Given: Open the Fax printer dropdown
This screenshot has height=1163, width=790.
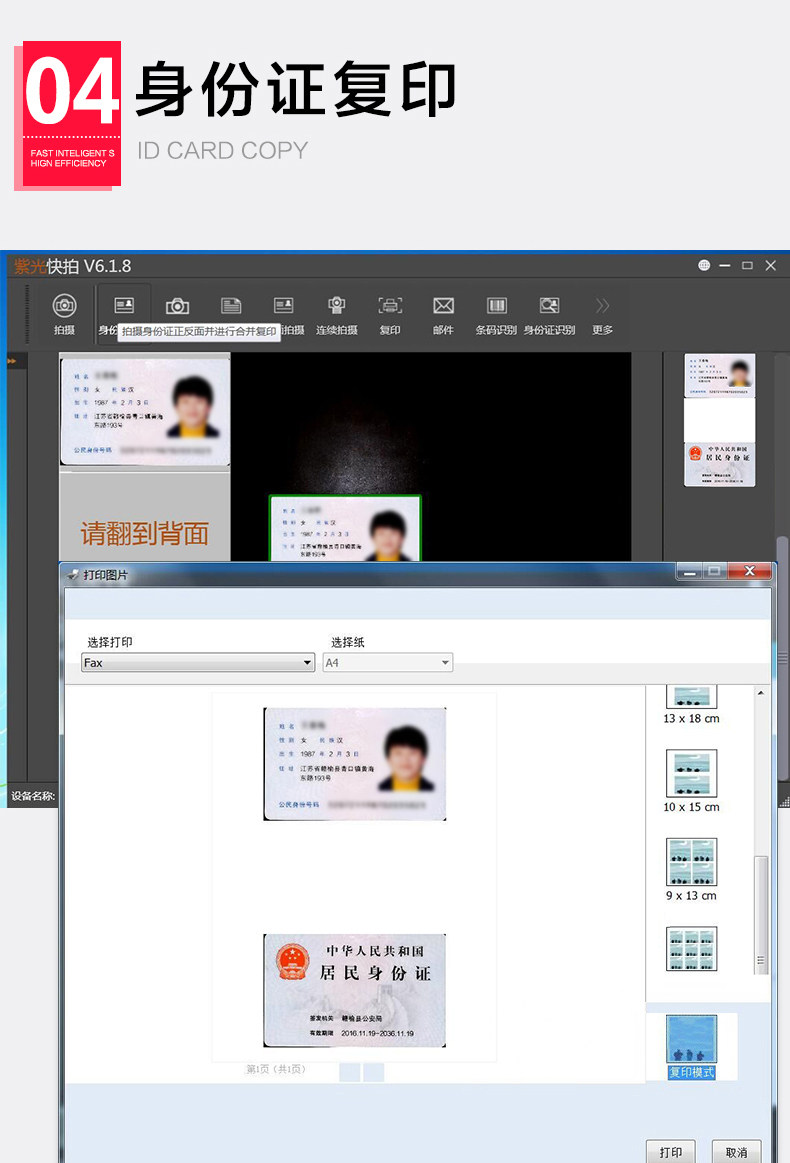Looking at the screenshot, I should pyautogui.click(x=198, y=663).
